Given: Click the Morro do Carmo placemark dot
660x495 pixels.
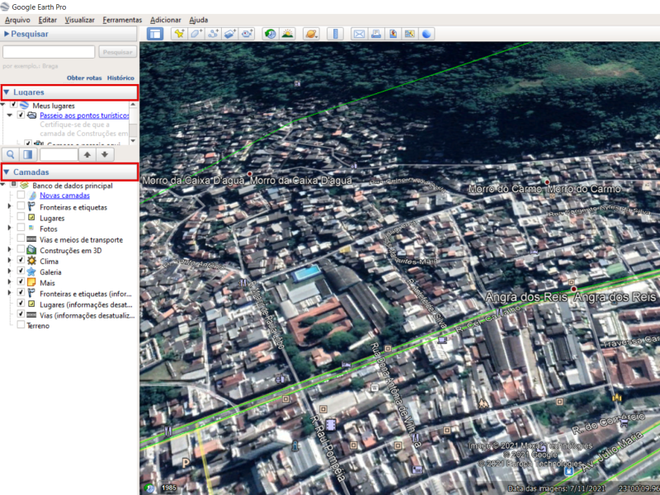Looking at the screenshot, I should point(547,182).
